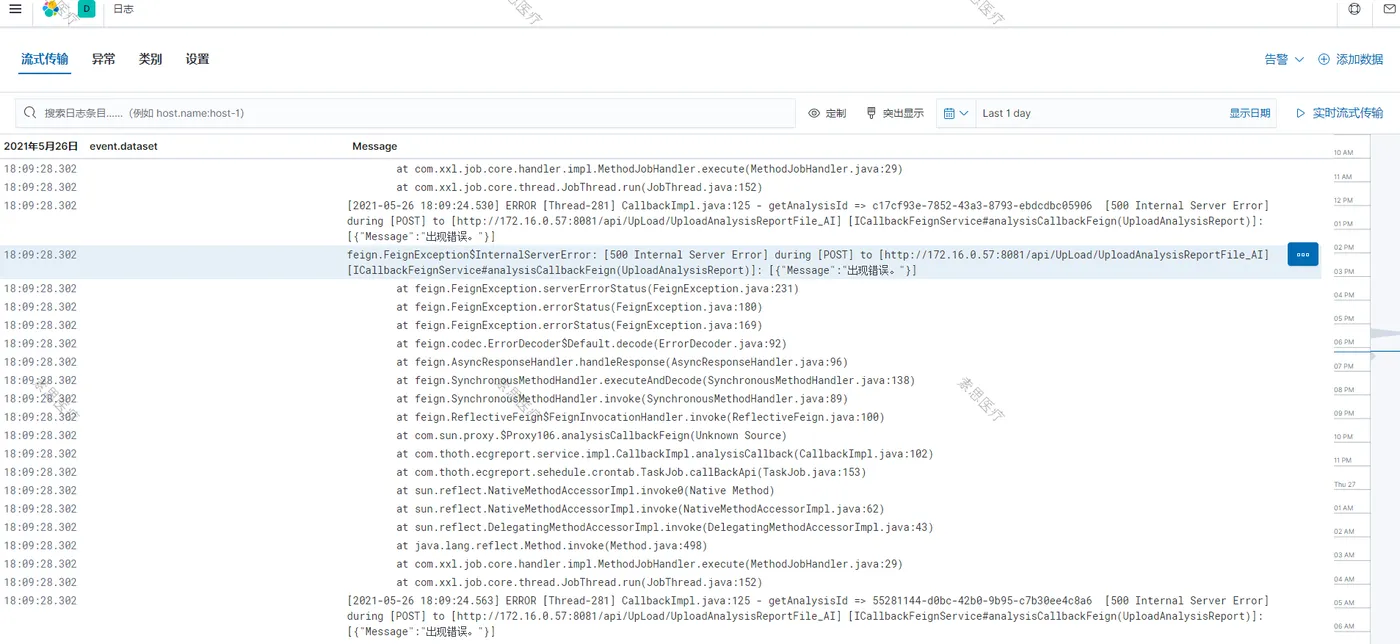Jump to 12 PM on timeline
Screen dimensions: 1400x644
click(x=1343, y=200)
